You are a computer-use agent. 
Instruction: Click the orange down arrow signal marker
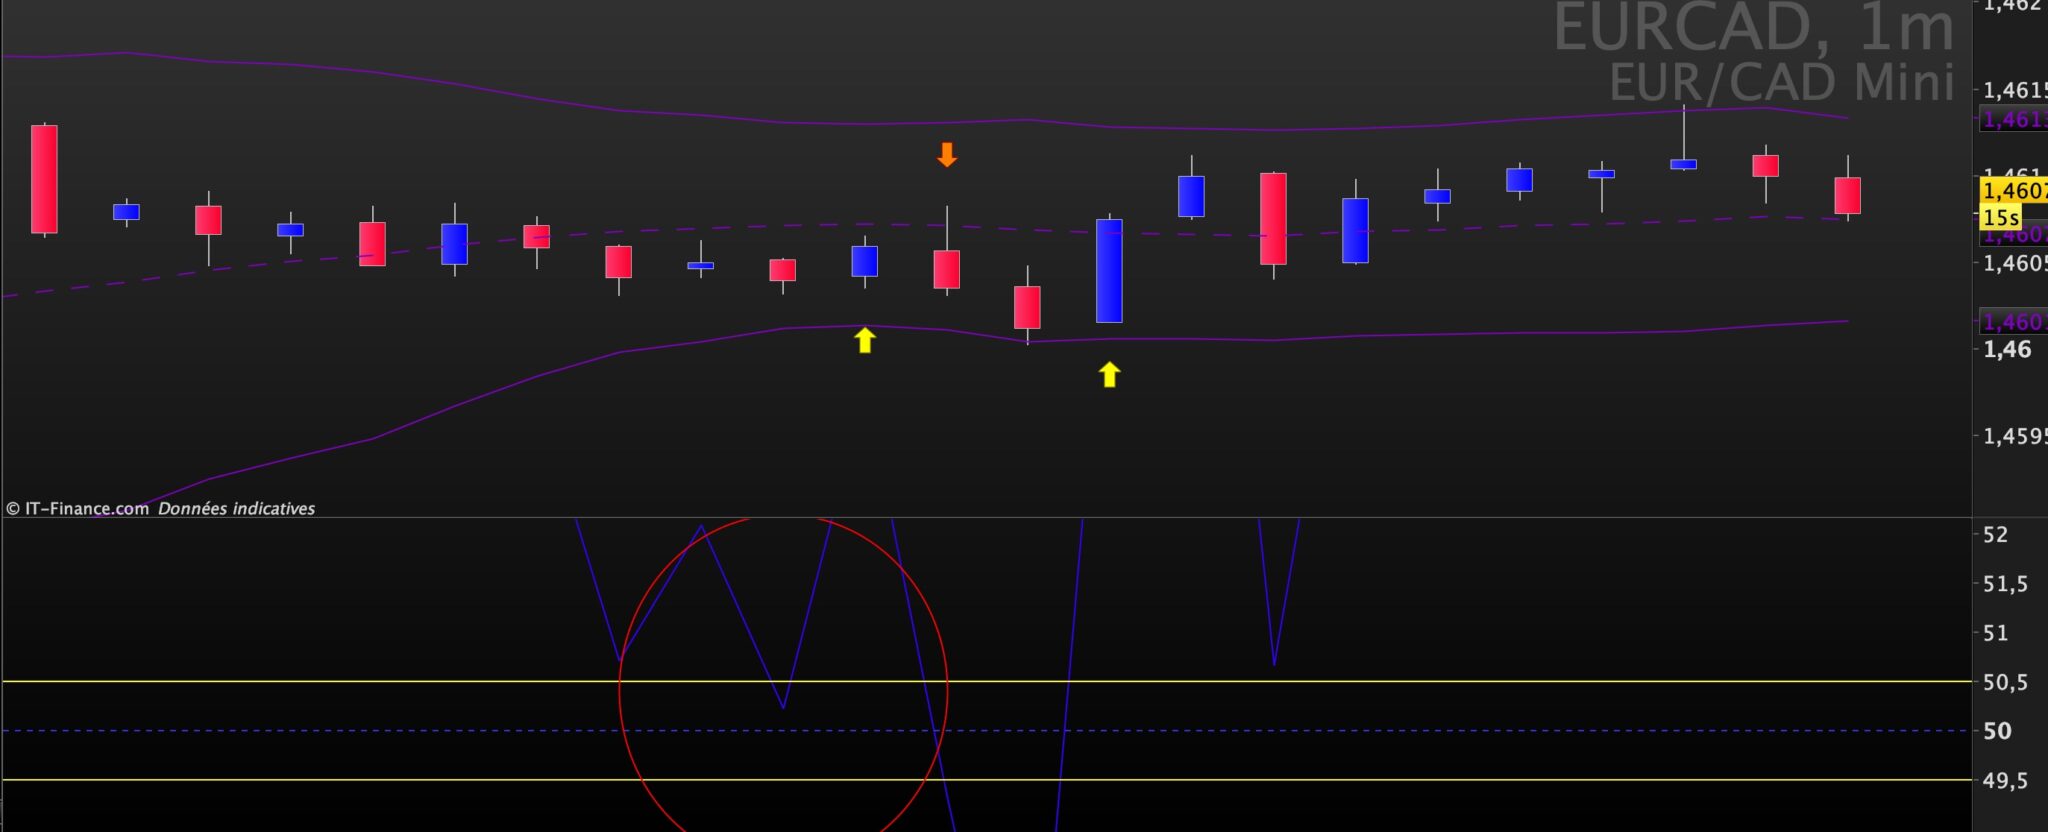947,155
